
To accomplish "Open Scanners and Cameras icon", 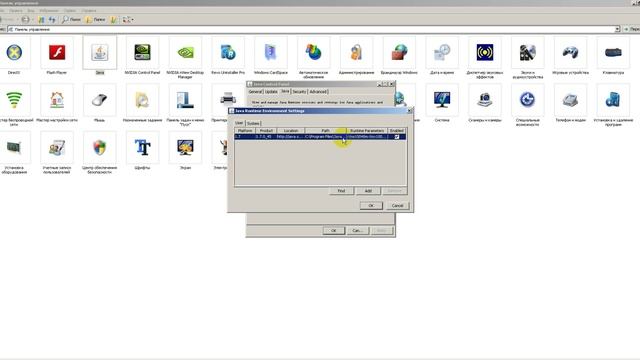I will [484, 100].
